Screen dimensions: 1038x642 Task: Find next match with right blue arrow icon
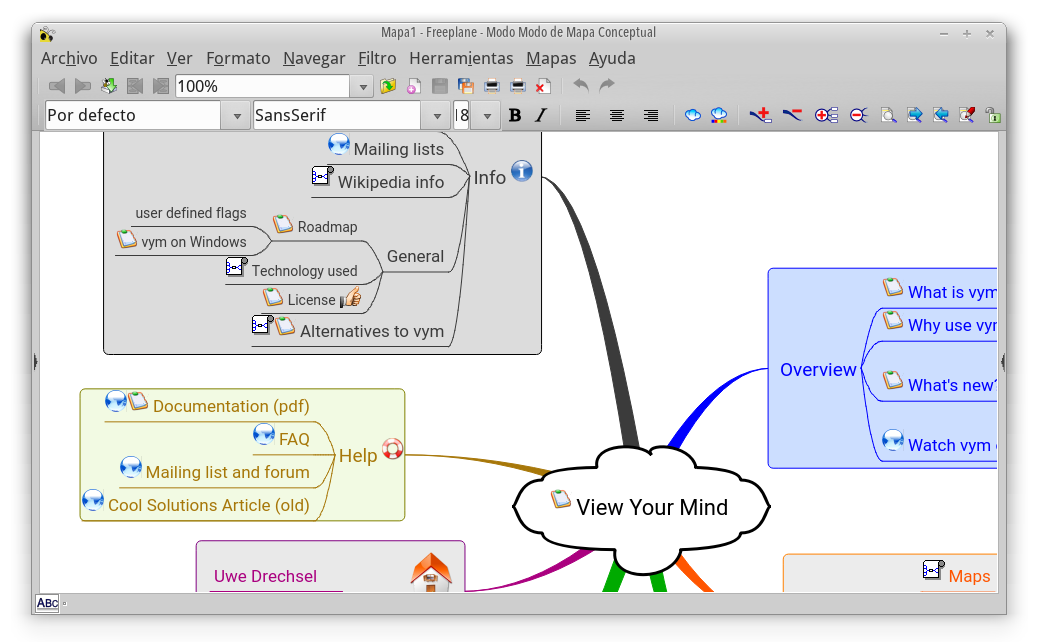pos(915,115)
